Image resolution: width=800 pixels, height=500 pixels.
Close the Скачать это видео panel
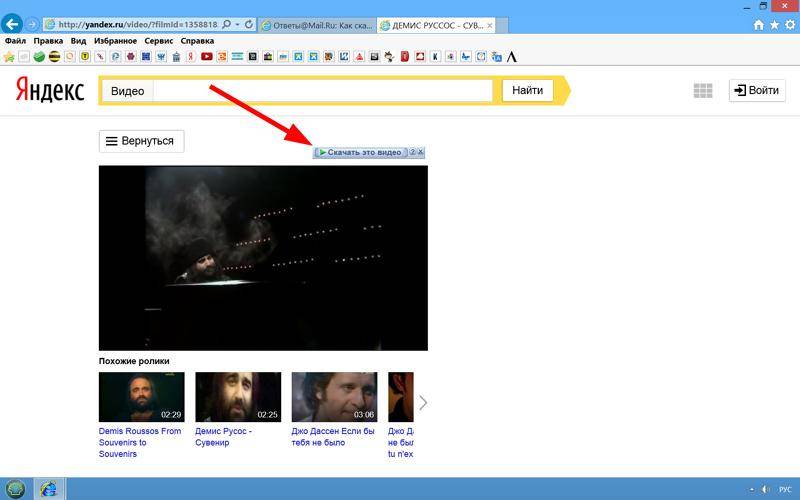tap(420, 152)
